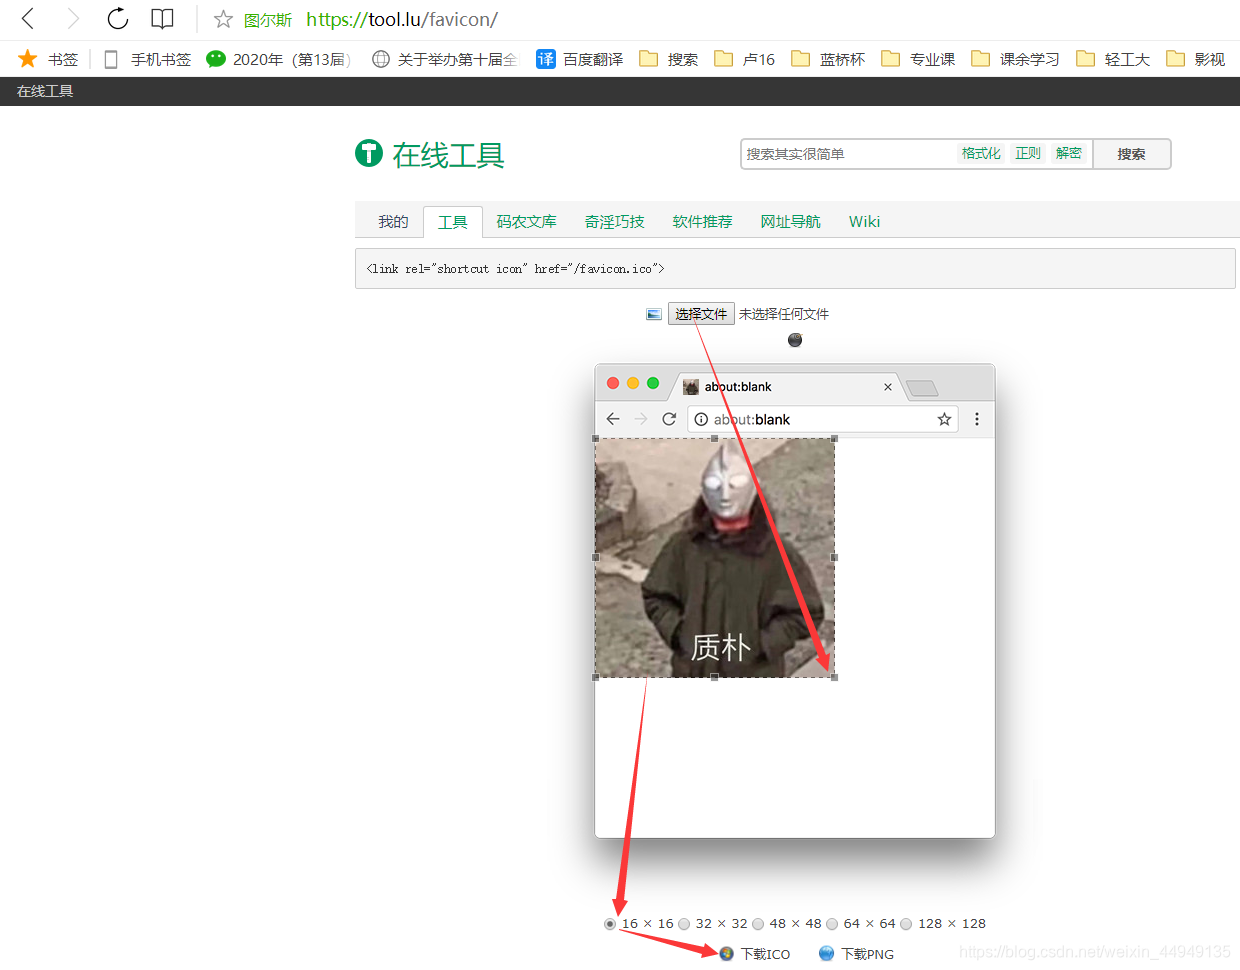This screenshot has height=970, width=1240.
Task: Select the 格式化 search shortcut
Action: tap(981, 153)
